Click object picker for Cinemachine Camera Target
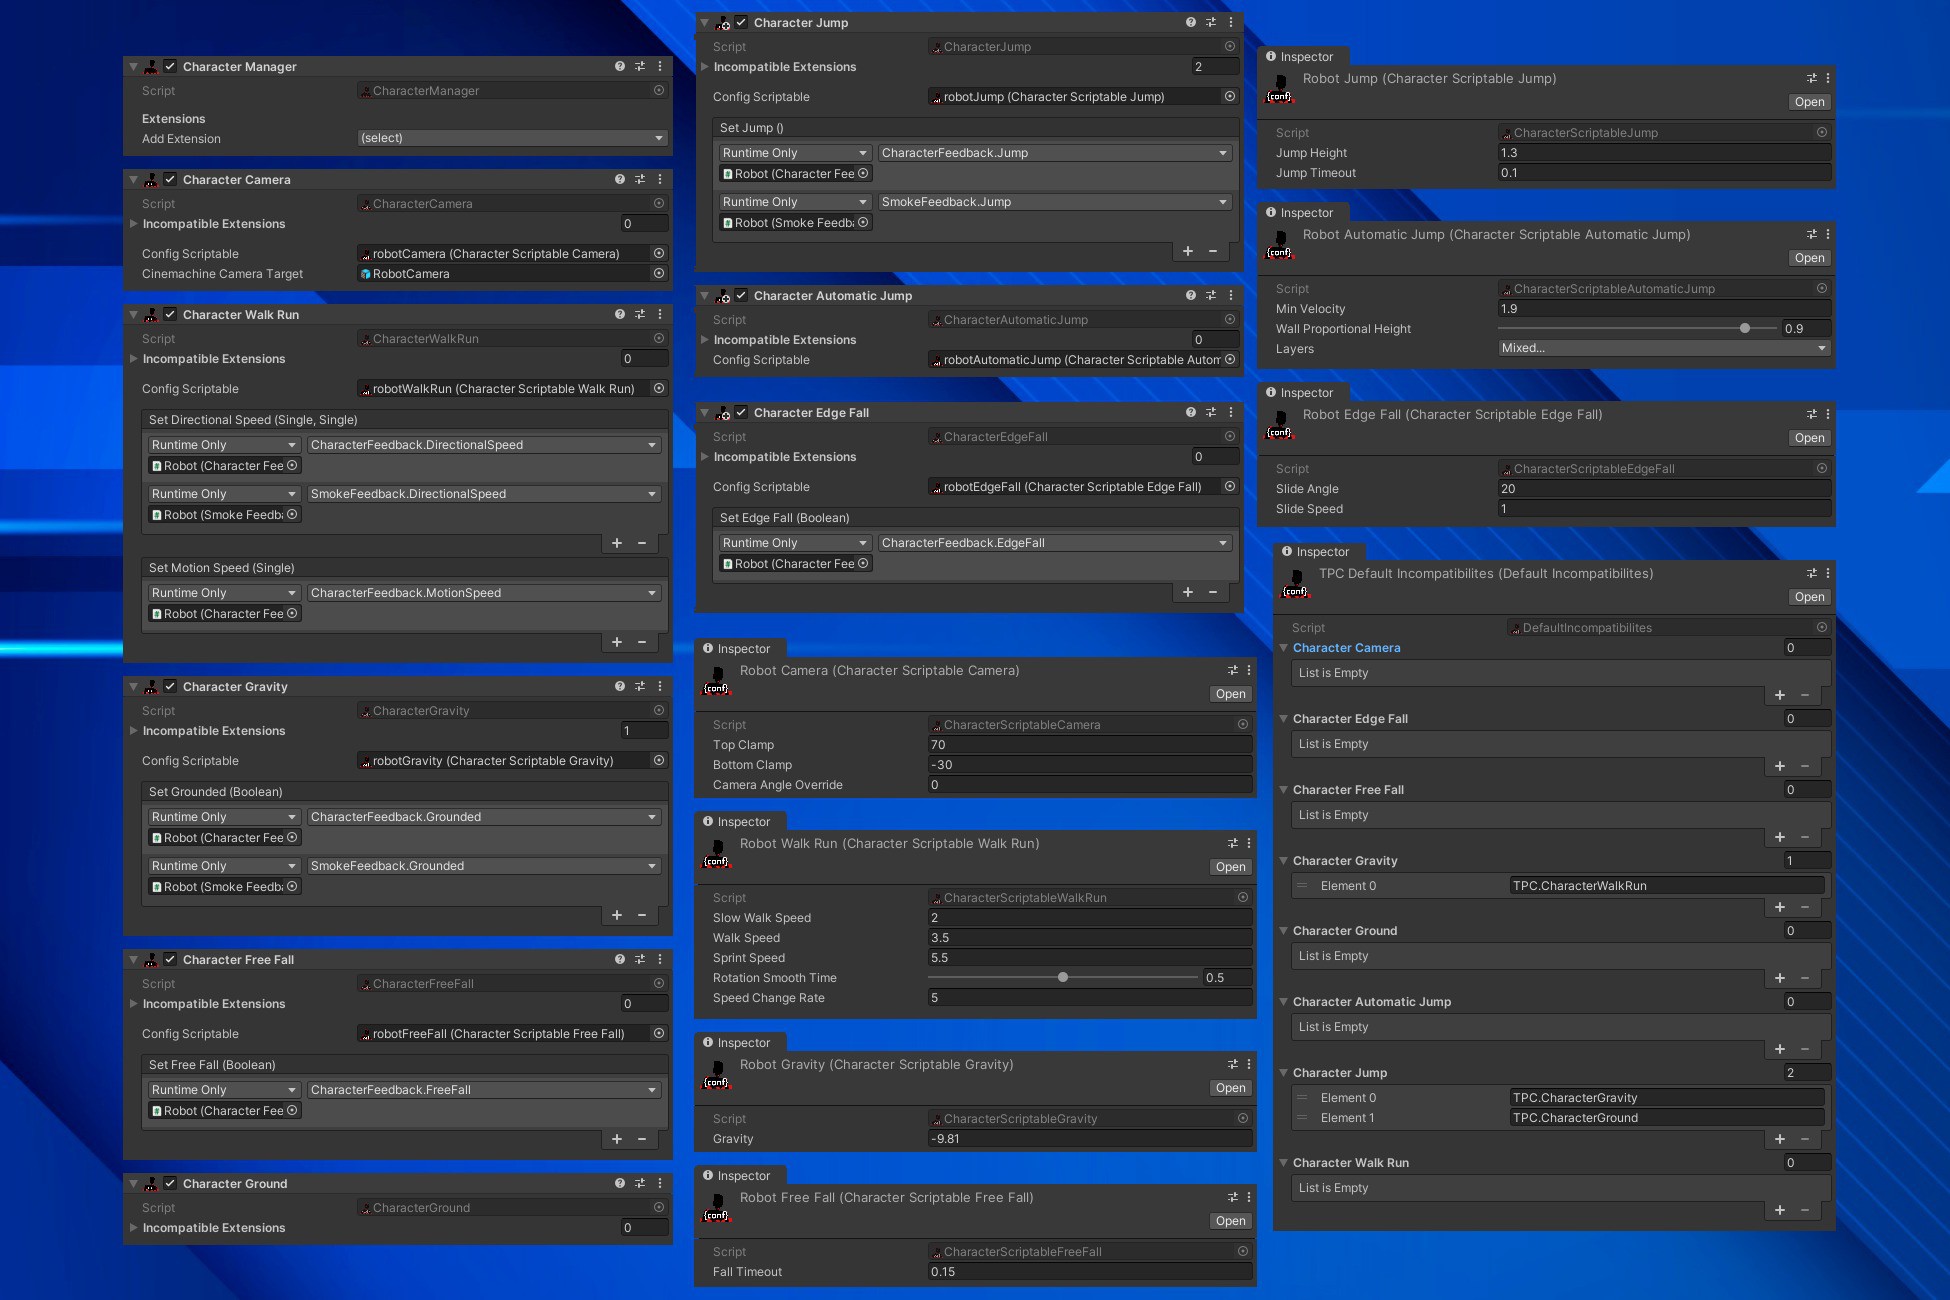The image size is (1950, 1300). point(659,273)
